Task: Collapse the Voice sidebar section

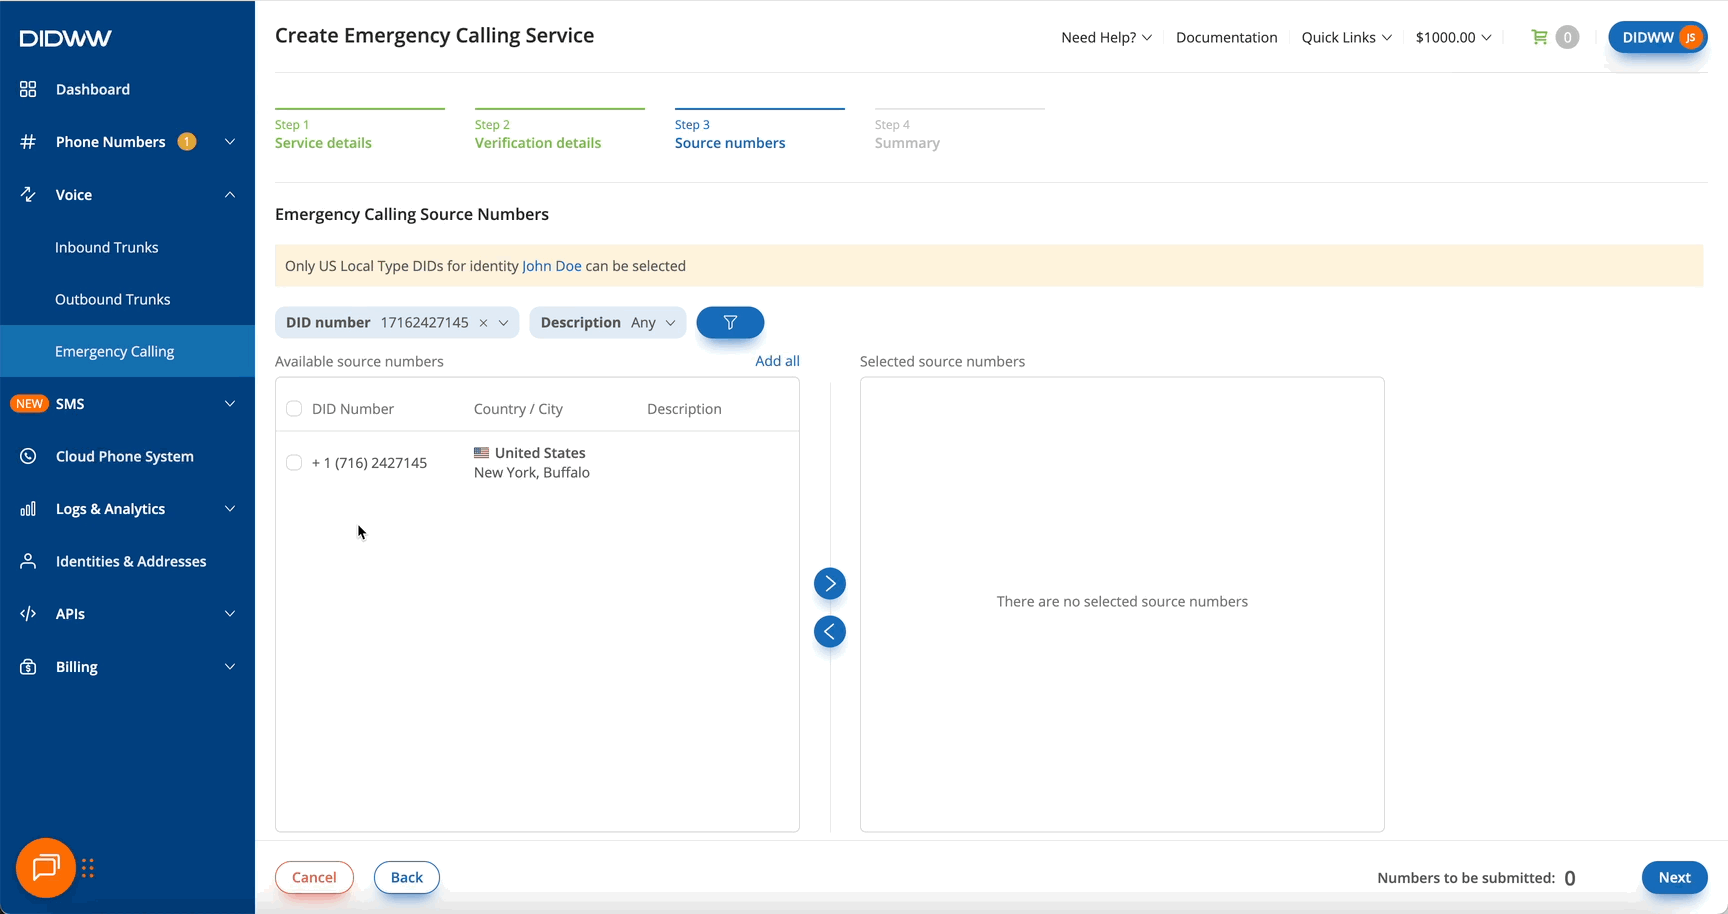Action: pos(230,195)
